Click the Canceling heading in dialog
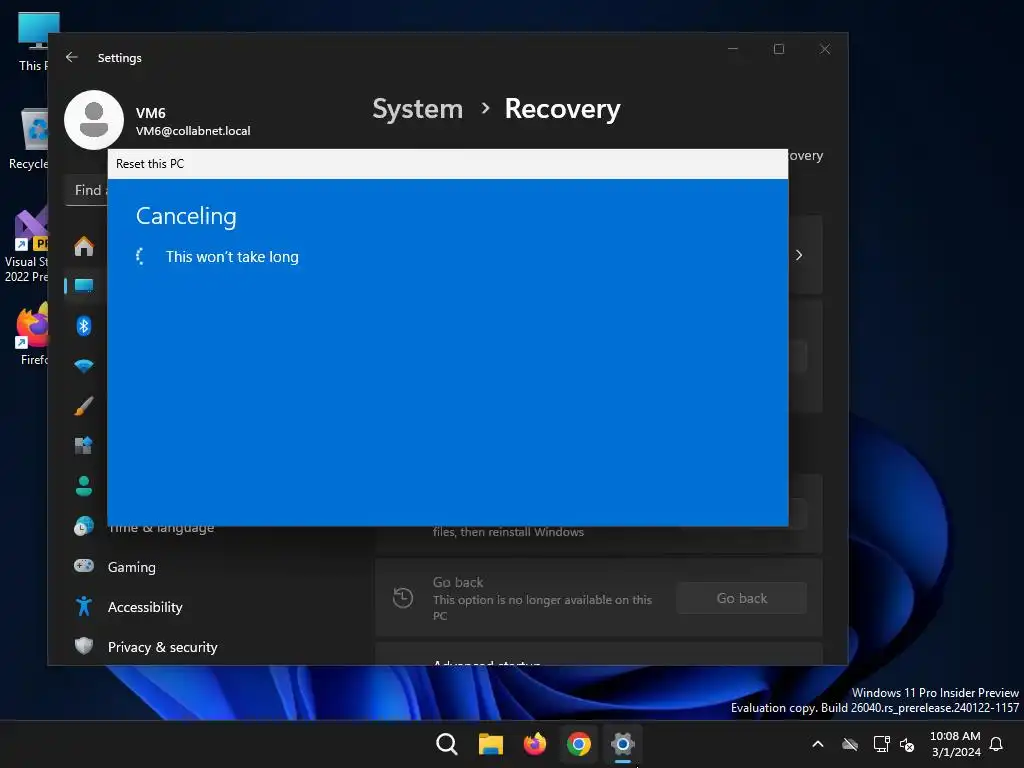 (x=186, y=216)
